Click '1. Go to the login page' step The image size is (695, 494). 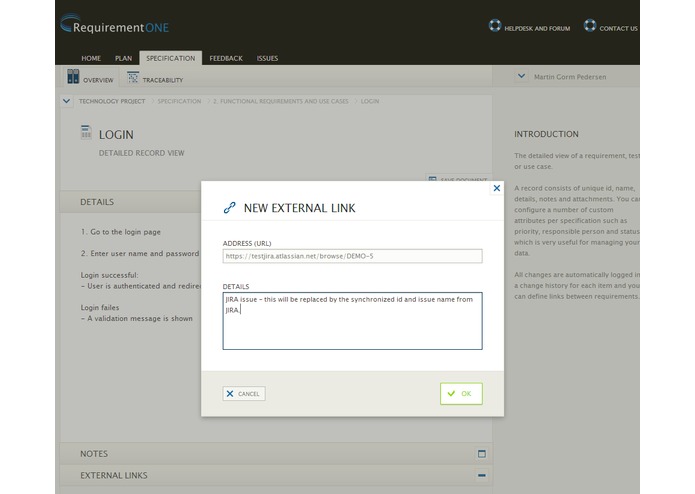pos(121,232)
